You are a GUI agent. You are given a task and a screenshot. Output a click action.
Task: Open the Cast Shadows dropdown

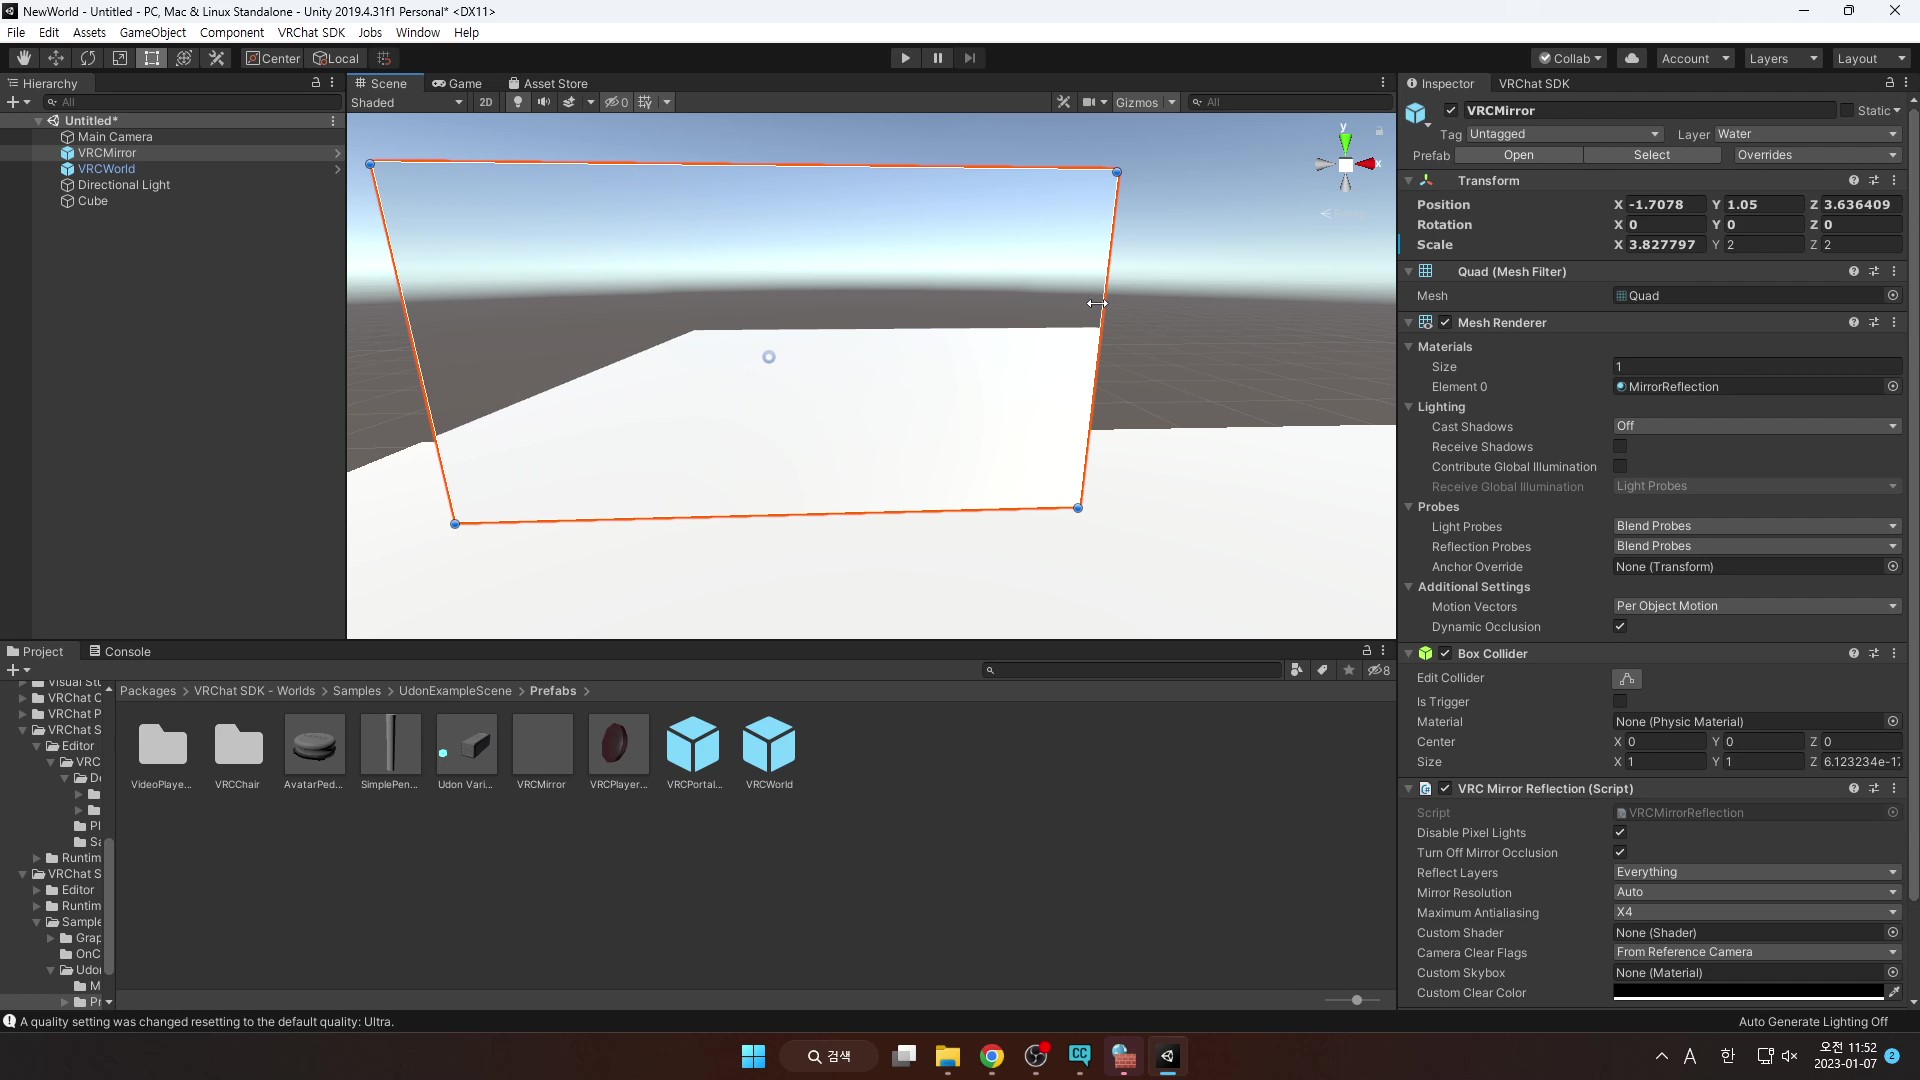tap(1756, 427)
